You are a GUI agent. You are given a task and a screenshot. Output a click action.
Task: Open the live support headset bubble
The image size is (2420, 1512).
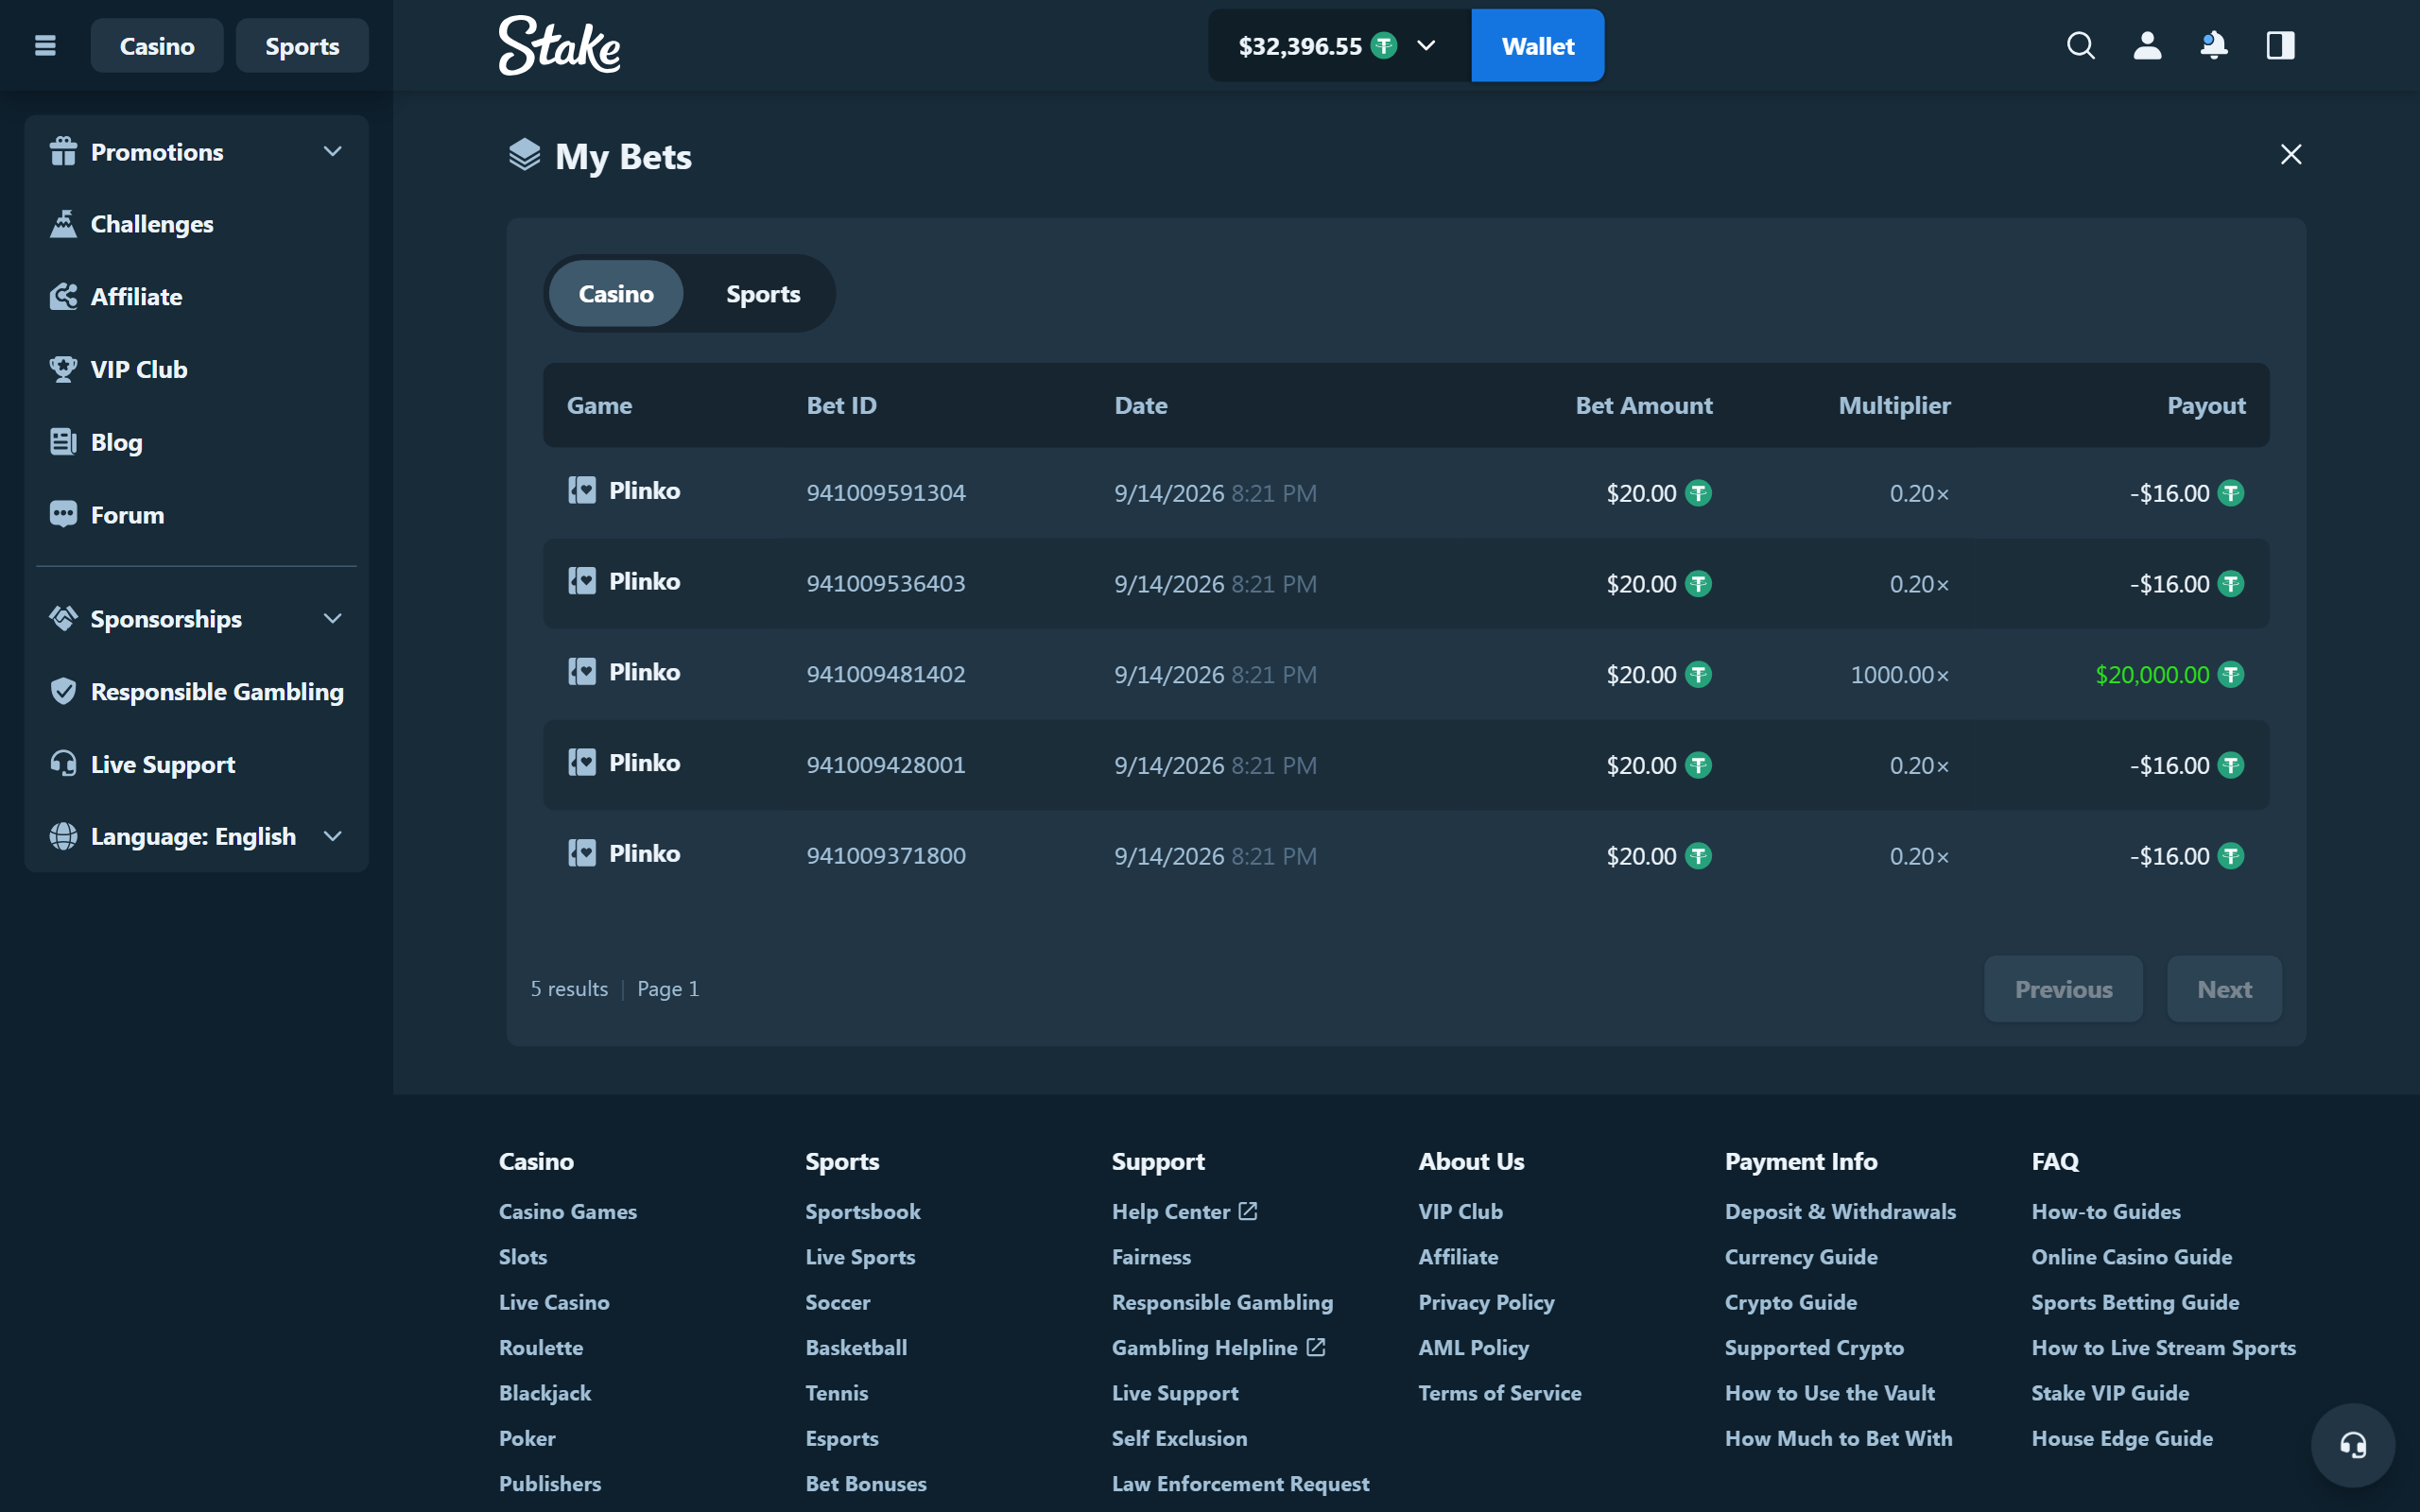coord(2352,1445)
